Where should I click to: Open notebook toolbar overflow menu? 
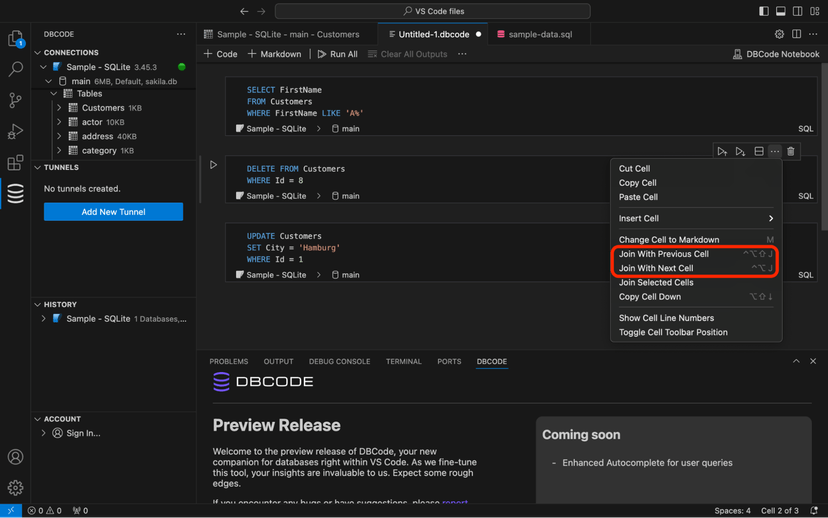(x=462, y=54)
